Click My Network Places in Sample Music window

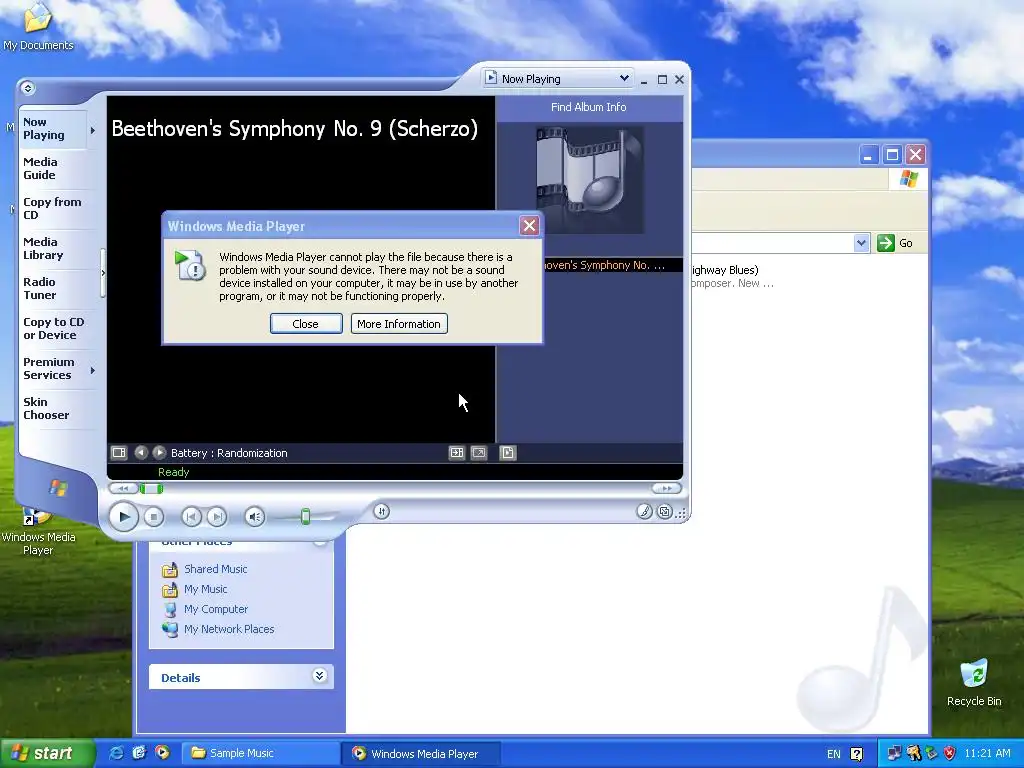(x=229, y=630)
